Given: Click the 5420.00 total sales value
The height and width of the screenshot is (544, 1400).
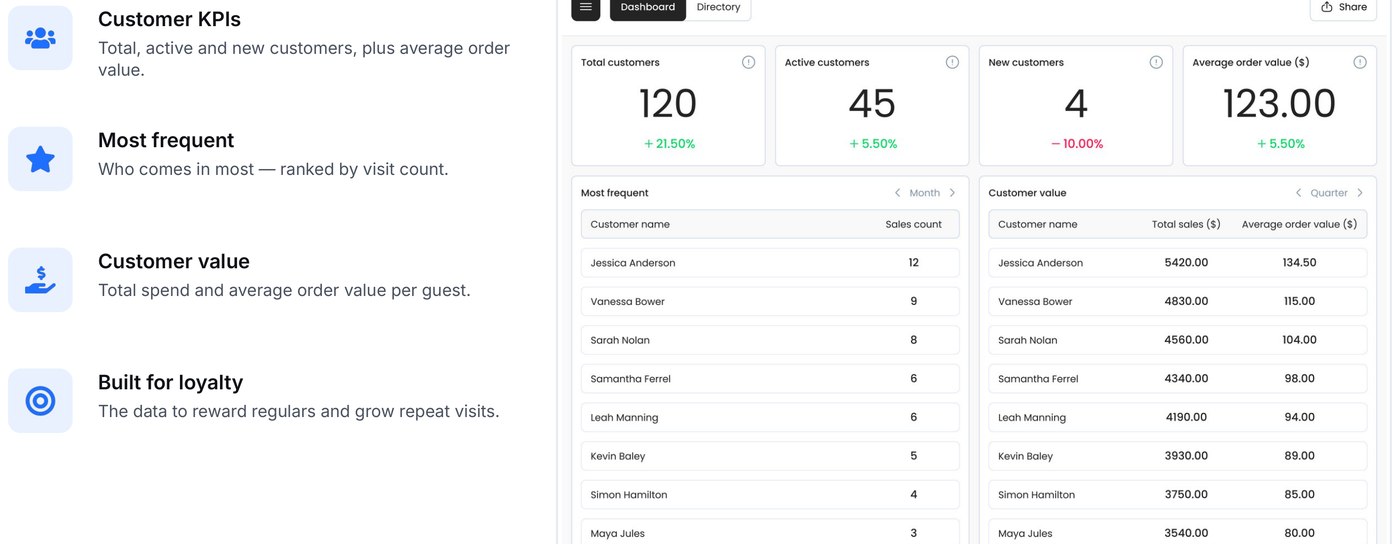Looking at the screenshot, I should click(1186, 263).
